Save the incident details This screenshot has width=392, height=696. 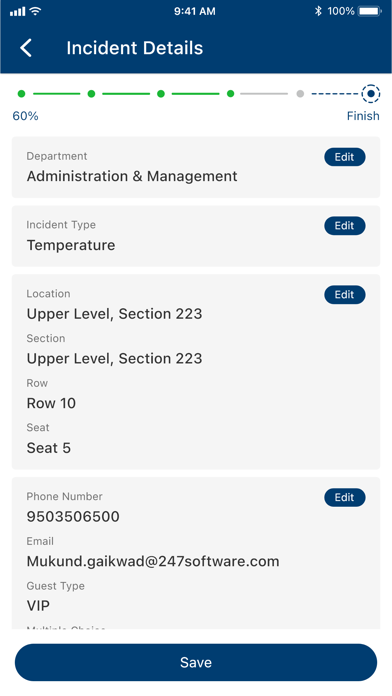[x=196, y=662]
